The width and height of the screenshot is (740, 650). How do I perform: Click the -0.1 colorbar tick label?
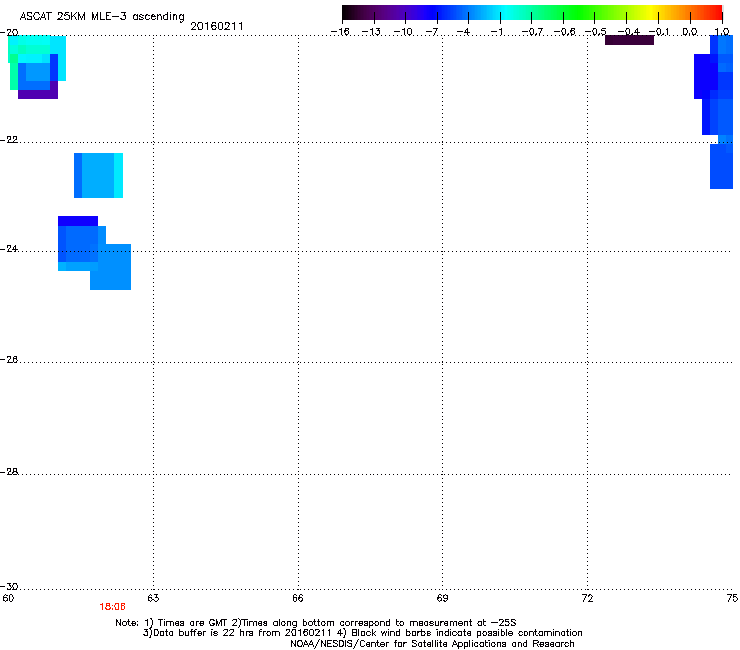point(659,32)
